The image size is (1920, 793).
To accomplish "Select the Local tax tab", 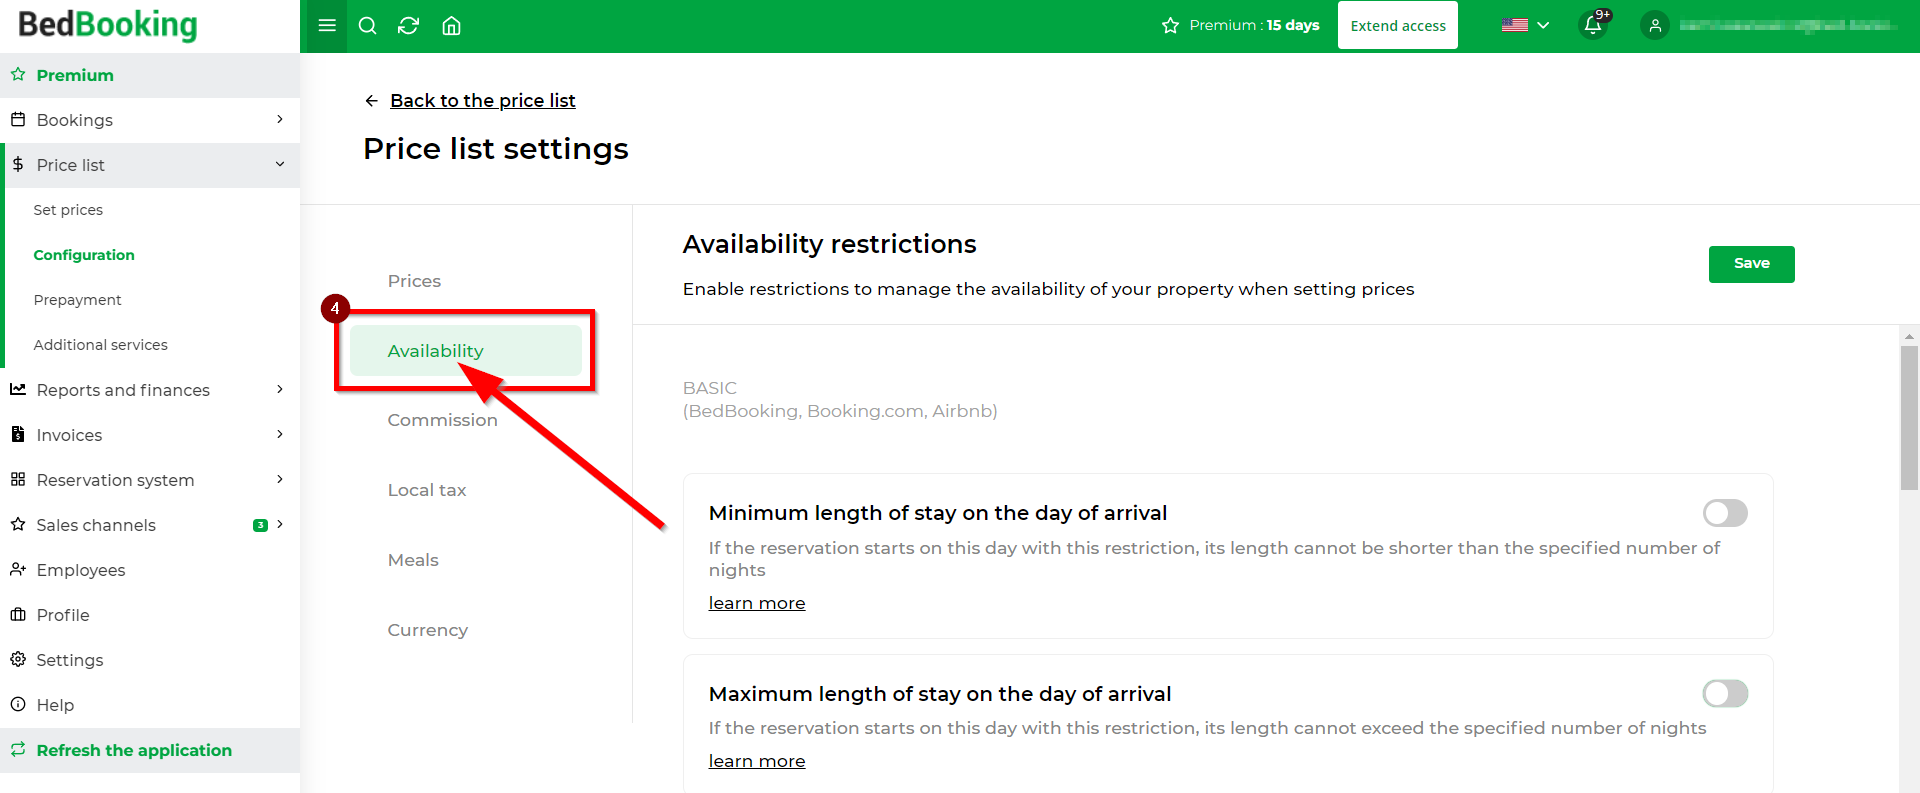I will point(427,490).
